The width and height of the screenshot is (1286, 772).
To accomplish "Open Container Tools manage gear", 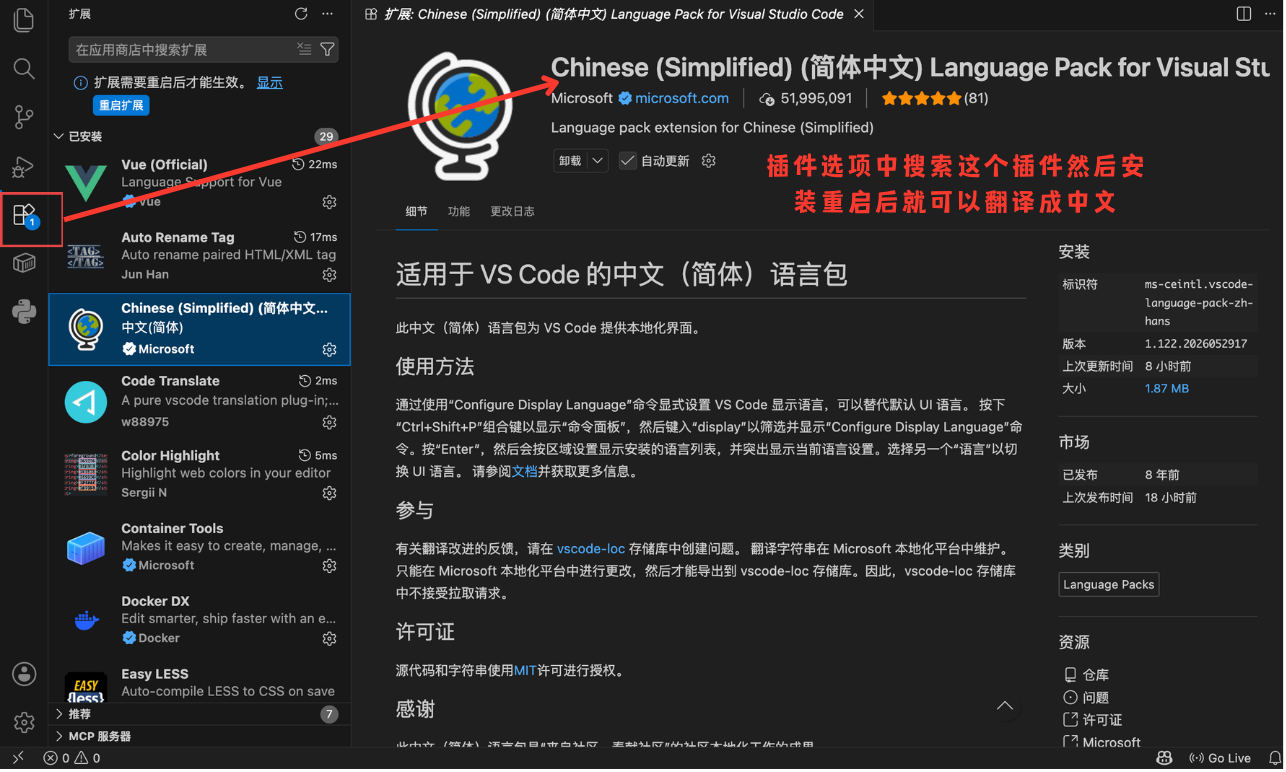I will point(329,566).
